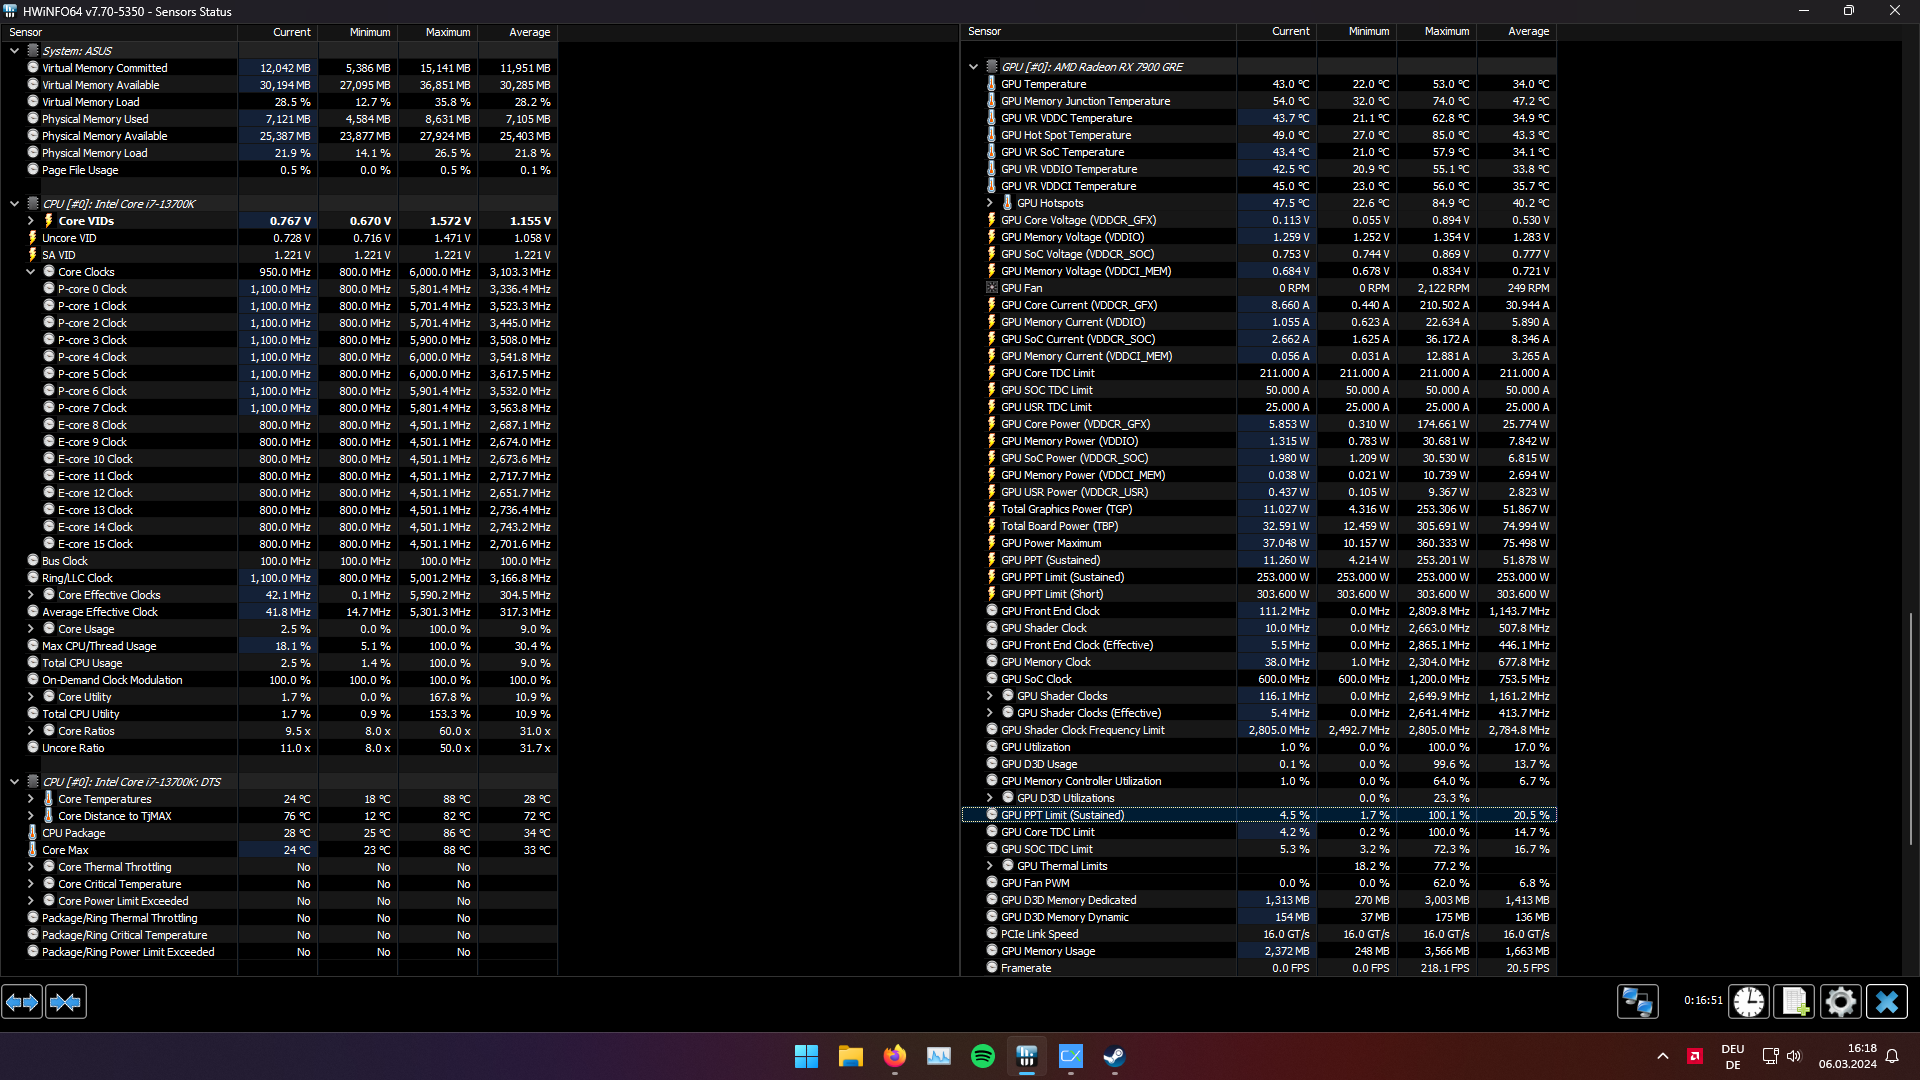Click the remote monitoring dual-monitor icon
The height and width of the screenshot is (1080, 1920).
[1638, 1001]
